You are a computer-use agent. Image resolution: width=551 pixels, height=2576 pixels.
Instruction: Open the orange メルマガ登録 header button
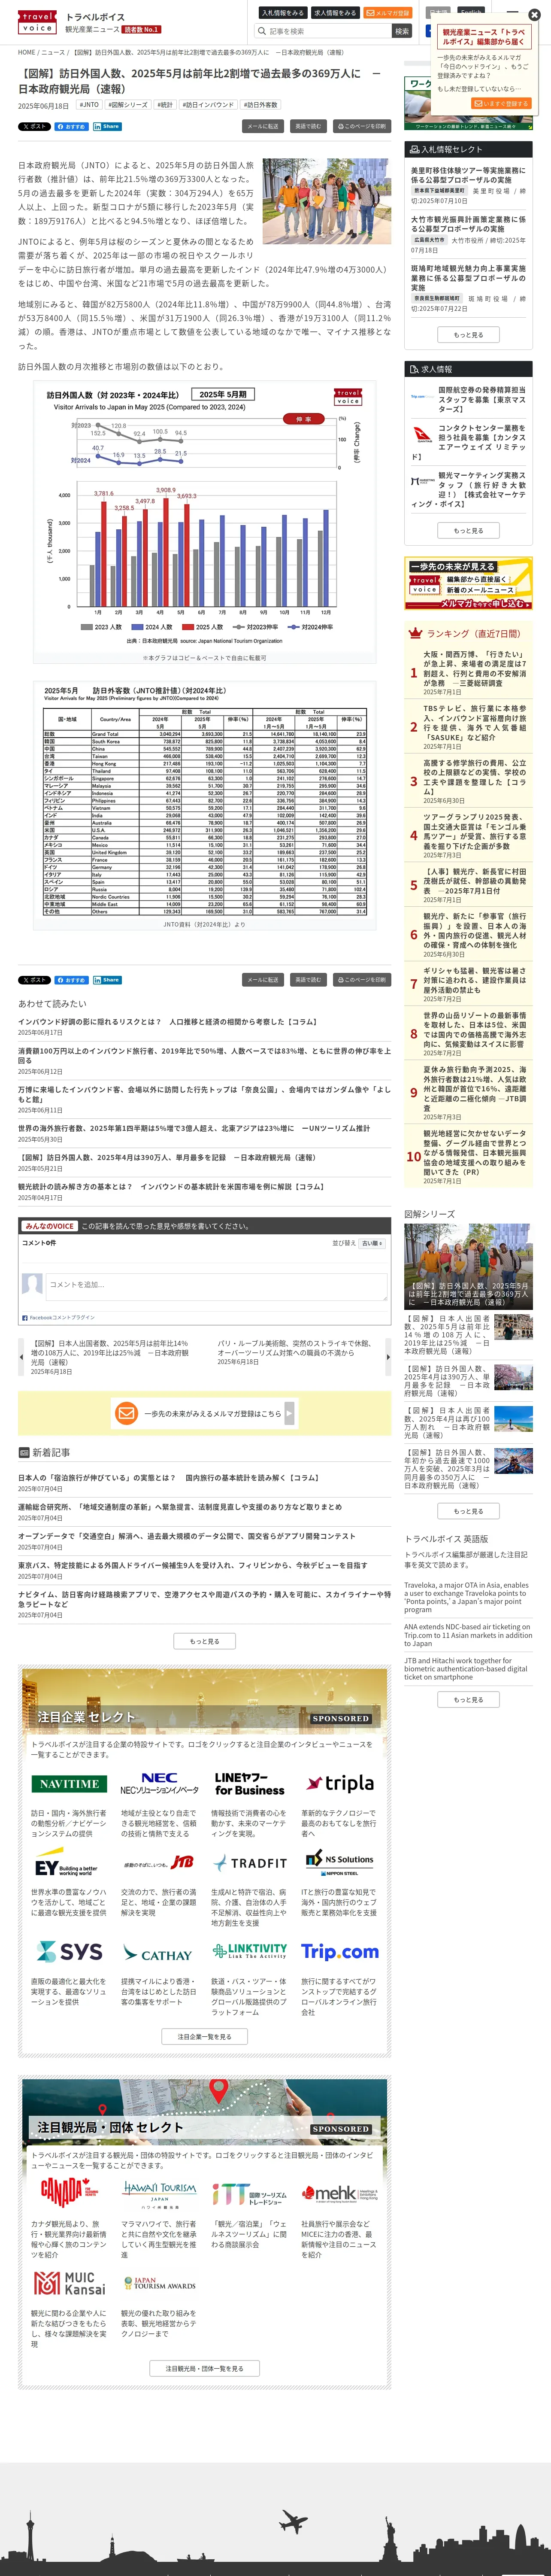(387, 13)
